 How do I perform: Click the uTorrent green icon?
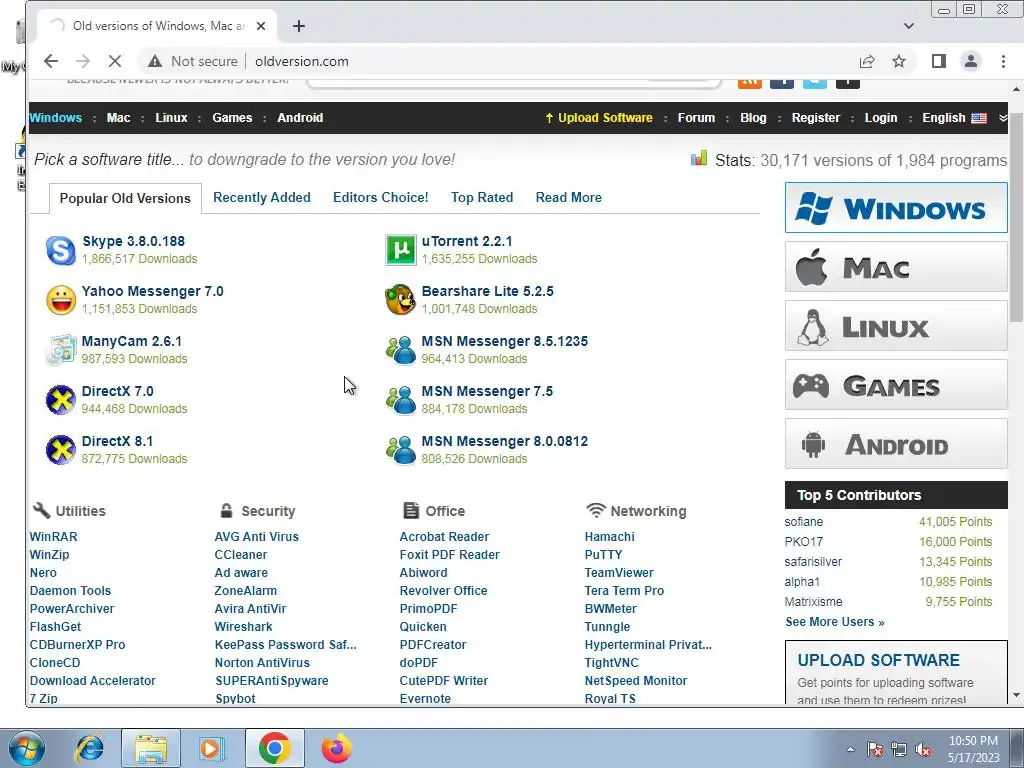[400, 250]
